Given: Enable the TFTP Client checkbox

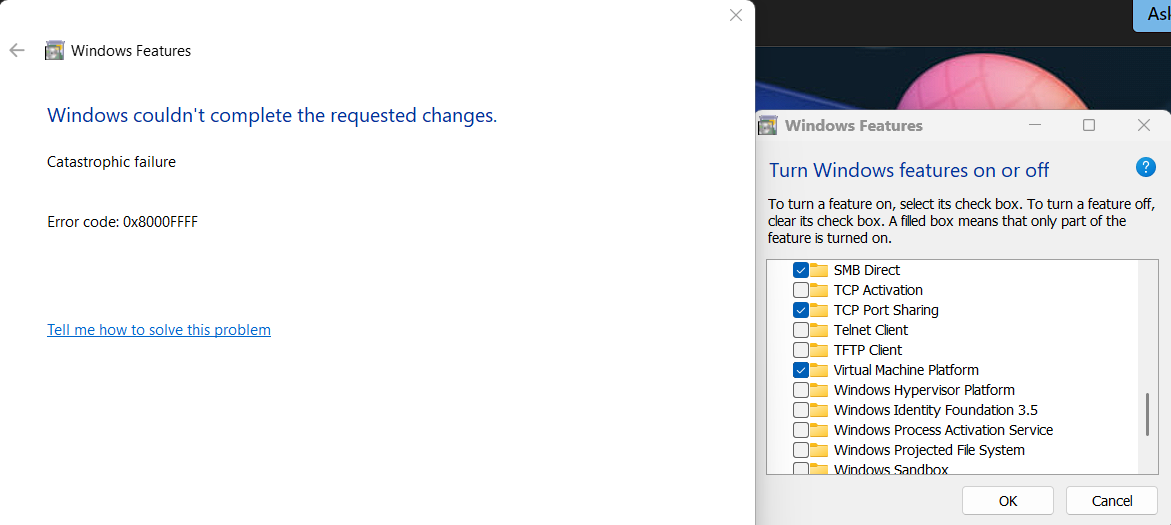Looking at the screenshot, I should point(801,350).
